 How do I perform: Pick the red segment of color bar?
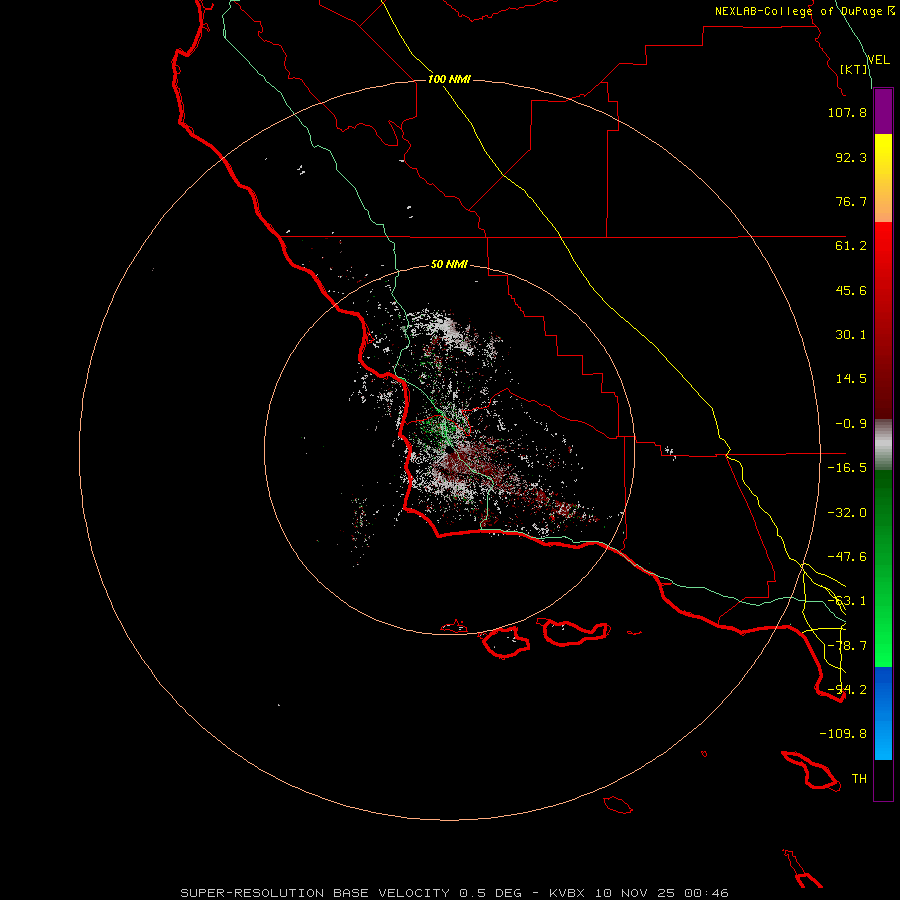(883, 320)
